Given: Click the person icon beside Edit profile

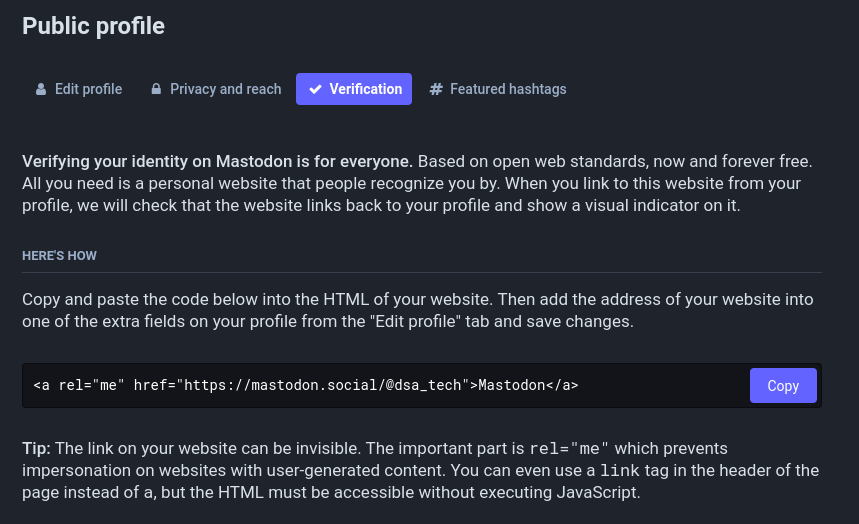Looking at the screenshot, I should (41, 89).
